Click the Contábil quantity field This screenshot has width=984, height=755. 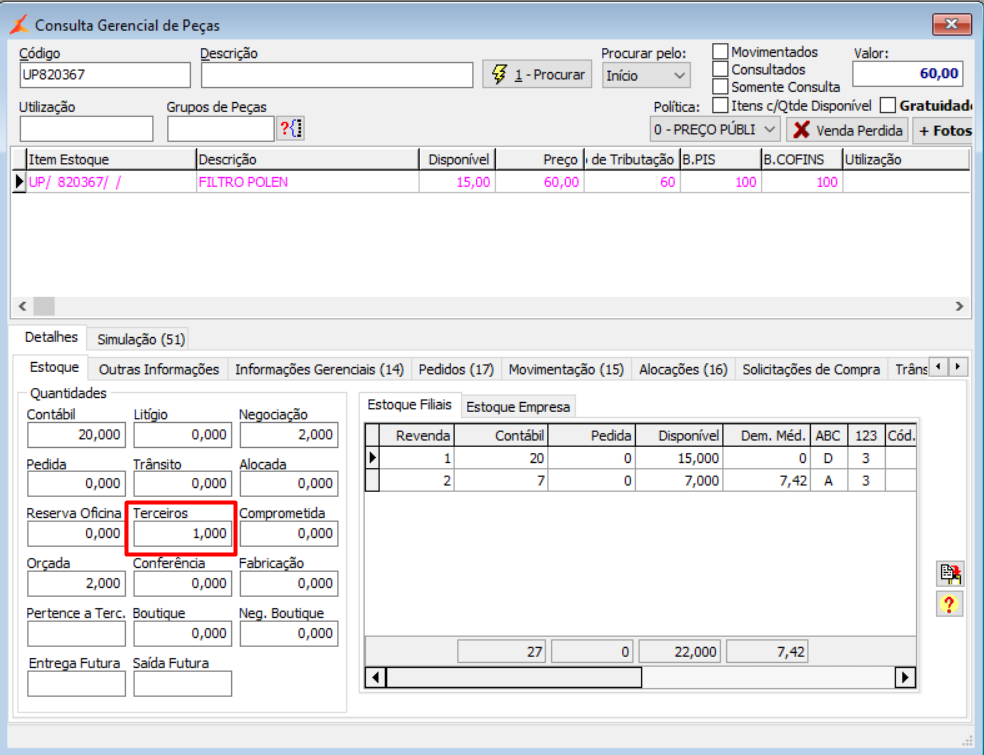pos(77,435)
